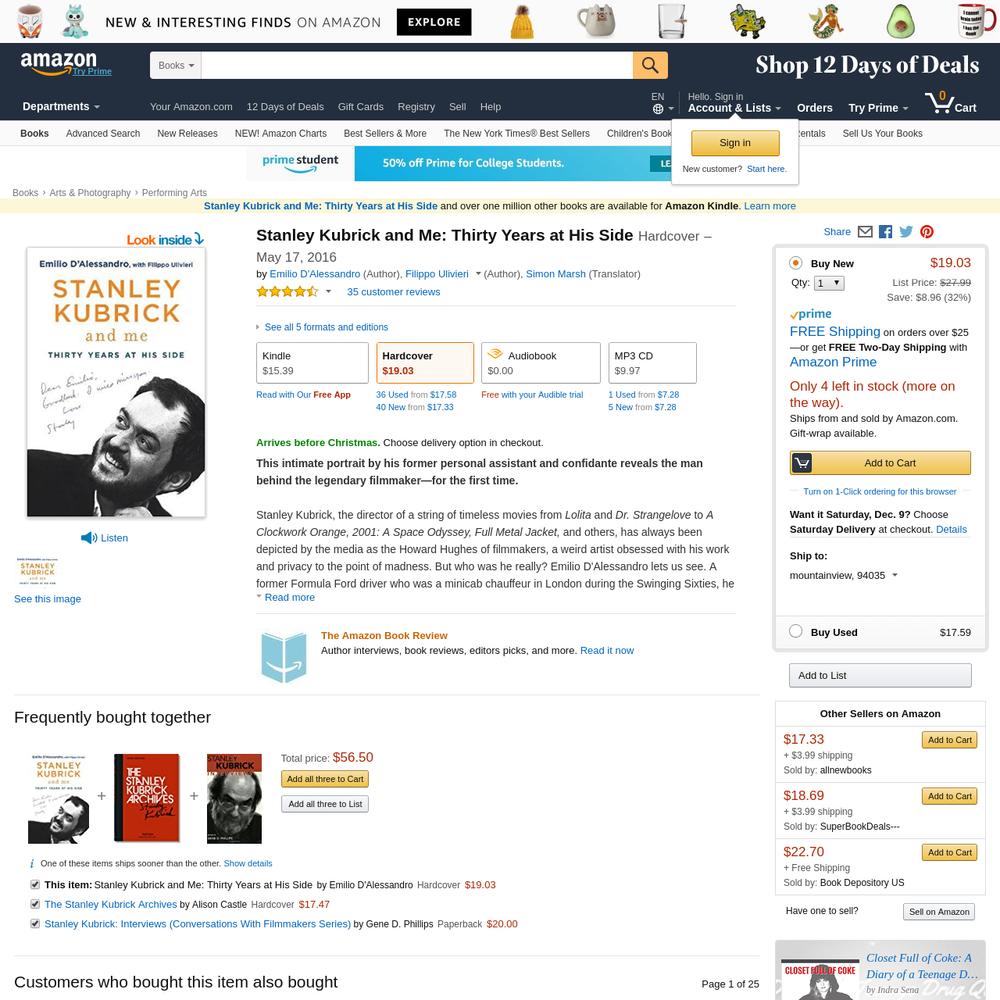
Task: Share on Twitter bird icon
Action: coord(906,232)
